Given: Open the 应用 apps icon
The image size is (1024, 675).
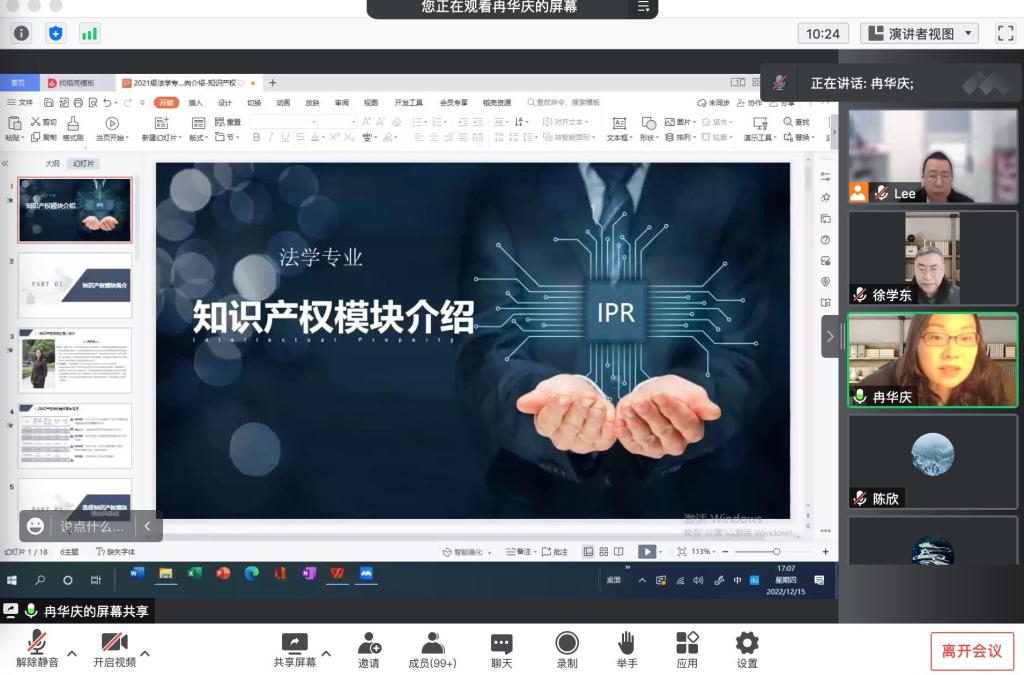Looking at the screenshot, I should pyautogui.click(x=687, y=643).
